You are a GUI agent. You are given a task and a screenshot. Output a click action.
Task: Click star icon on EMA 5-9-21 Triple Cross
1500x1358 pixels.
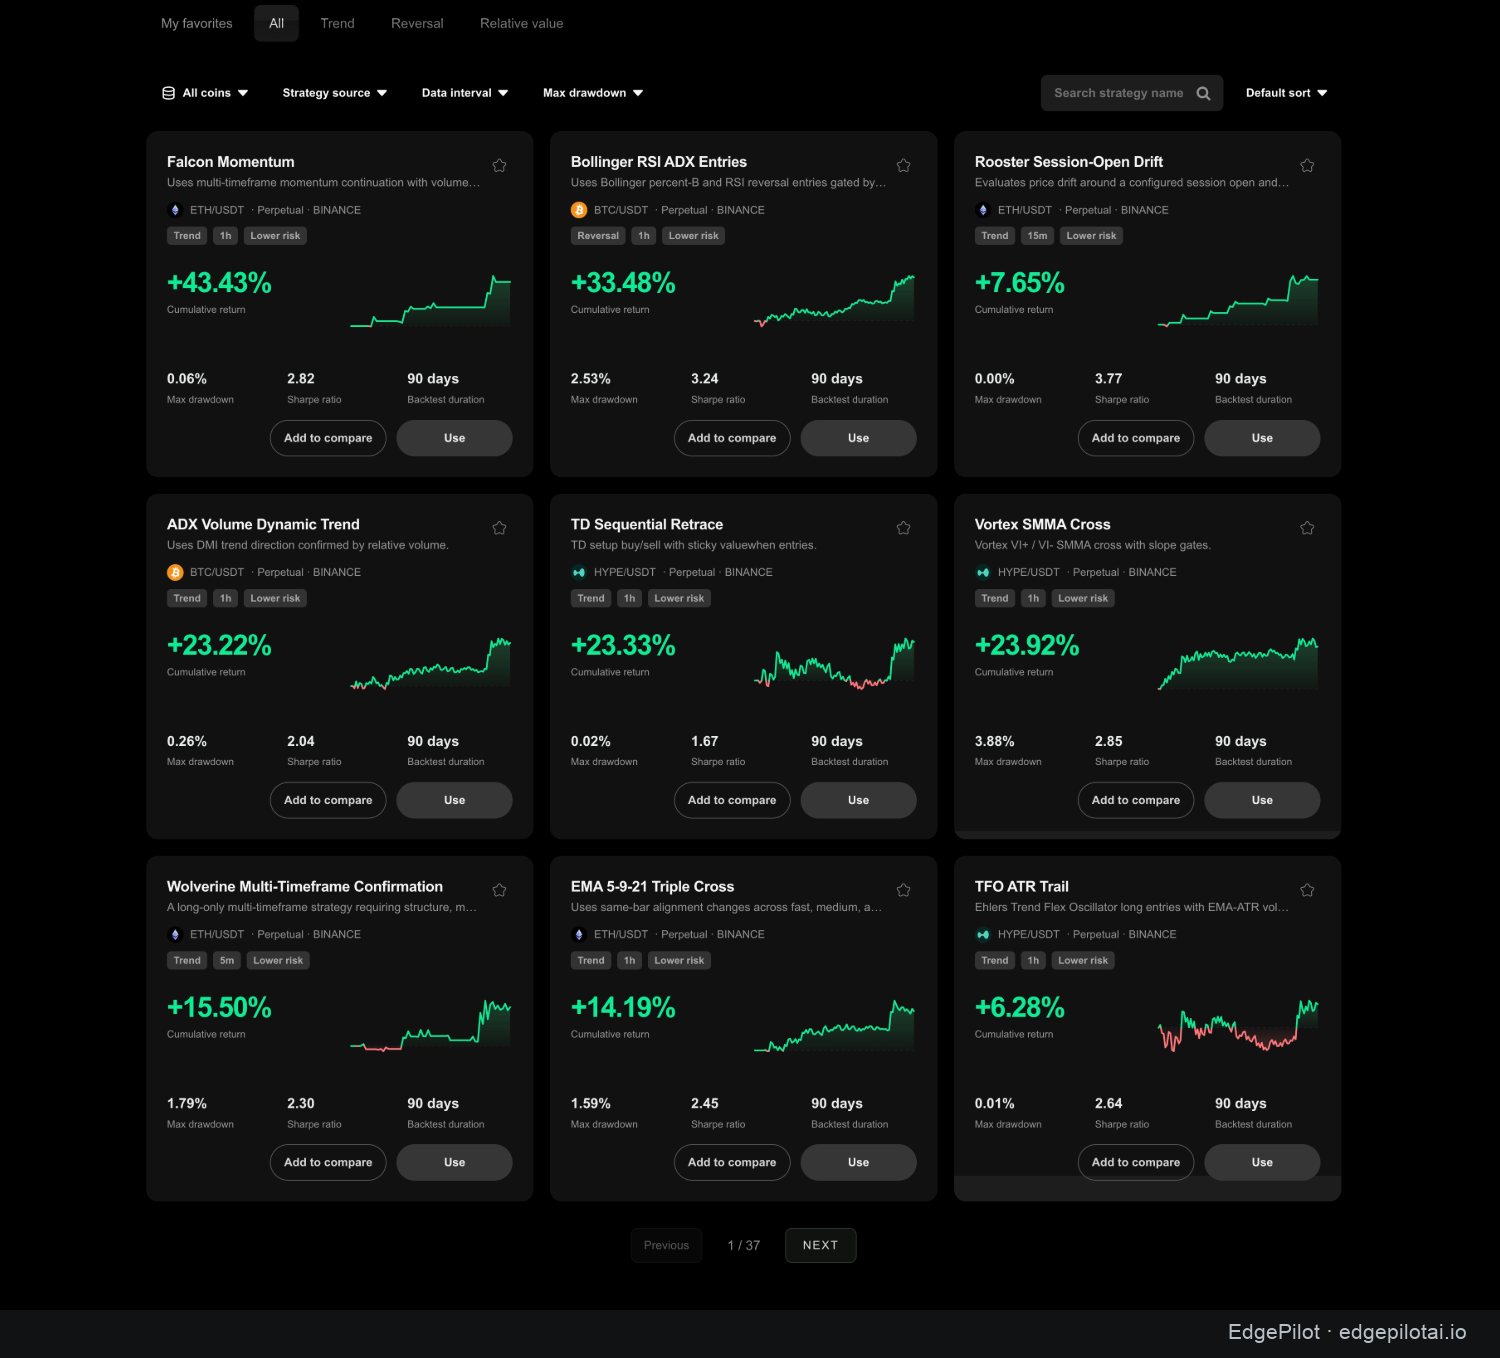(903, 889)
